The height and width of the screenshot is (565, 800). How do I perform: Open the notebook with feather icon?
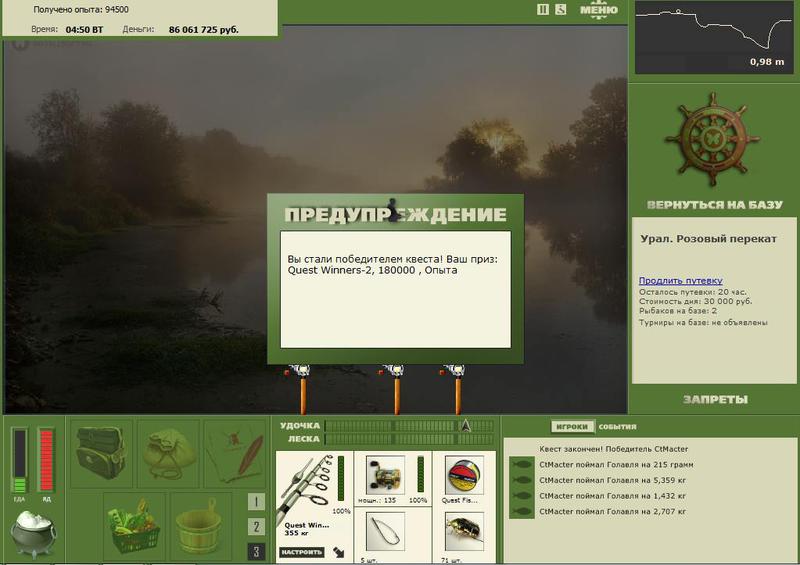point(235,453)
